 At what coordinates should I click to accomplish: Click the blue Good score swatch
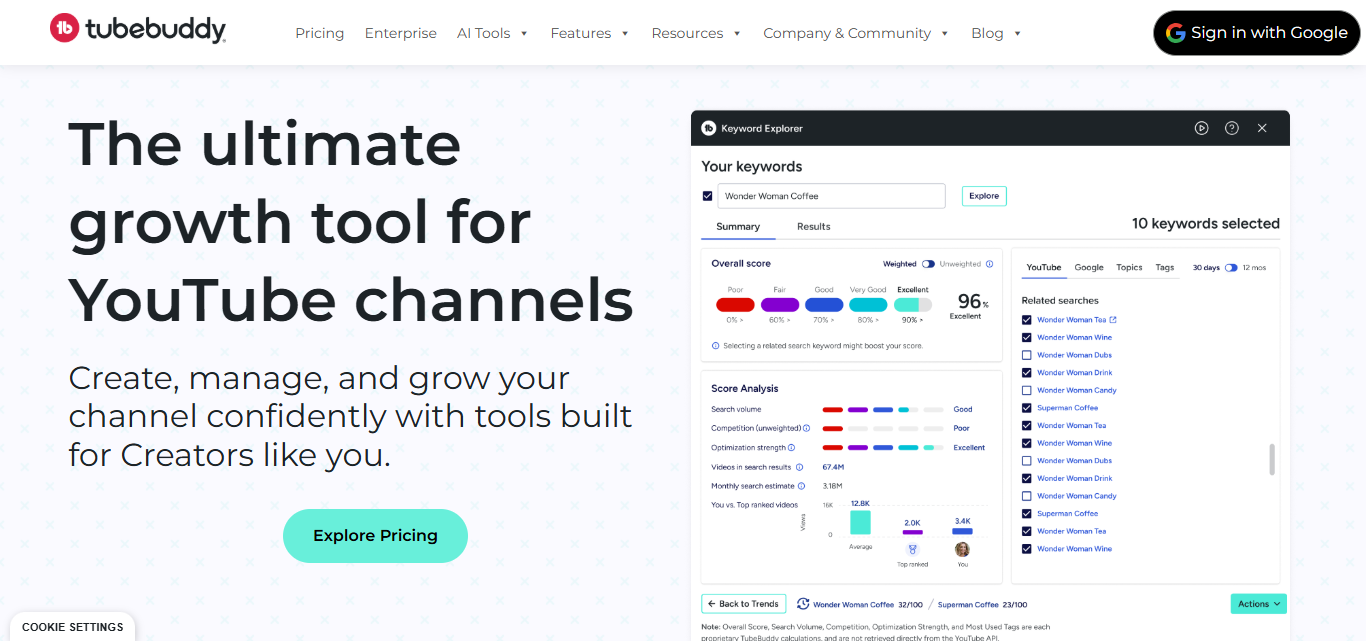(x=824, y=305)
